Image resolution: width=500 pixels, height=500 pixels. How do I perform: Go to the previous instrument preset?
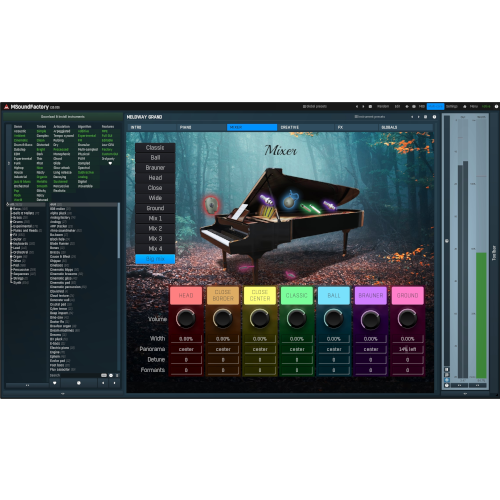[412, 117]
